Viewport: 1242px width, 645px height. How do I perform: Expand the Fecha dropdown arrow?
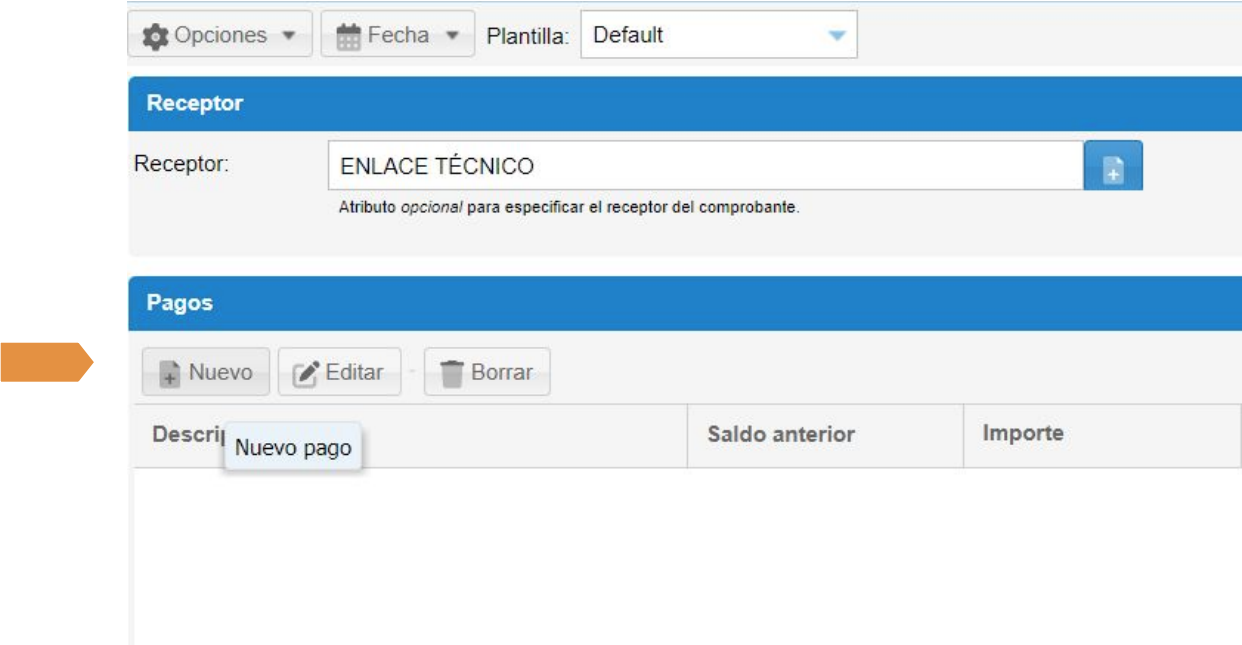pos(452,36)
